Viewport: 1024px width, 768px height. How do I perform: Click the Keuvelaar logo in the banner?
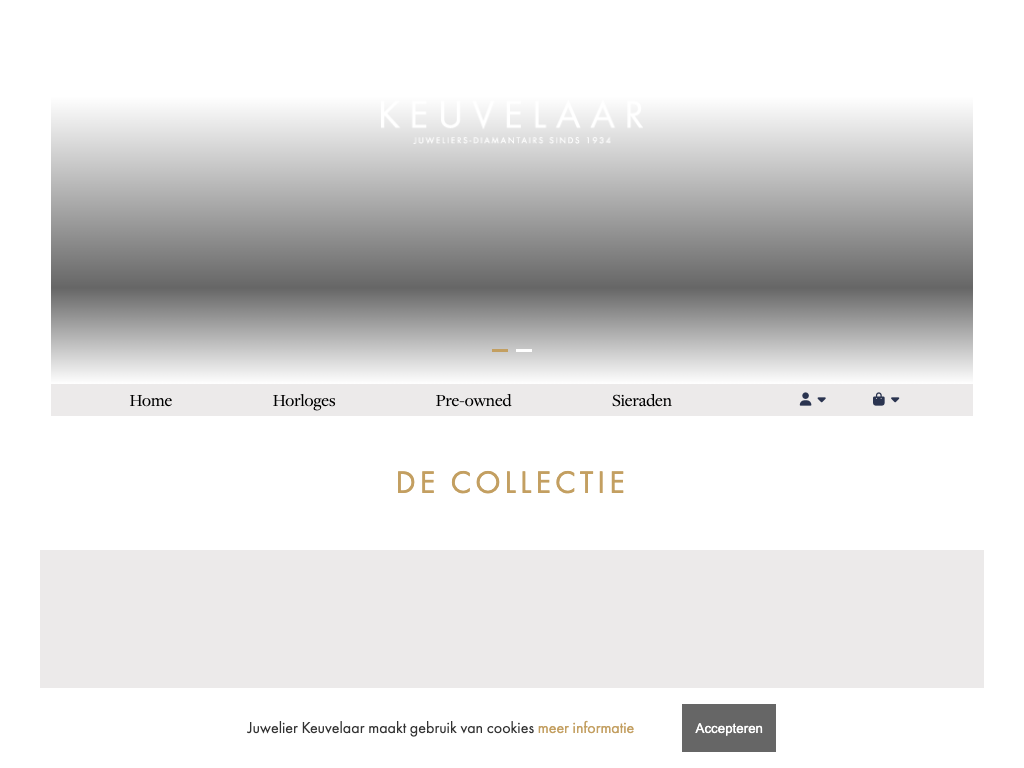point(512,121)
